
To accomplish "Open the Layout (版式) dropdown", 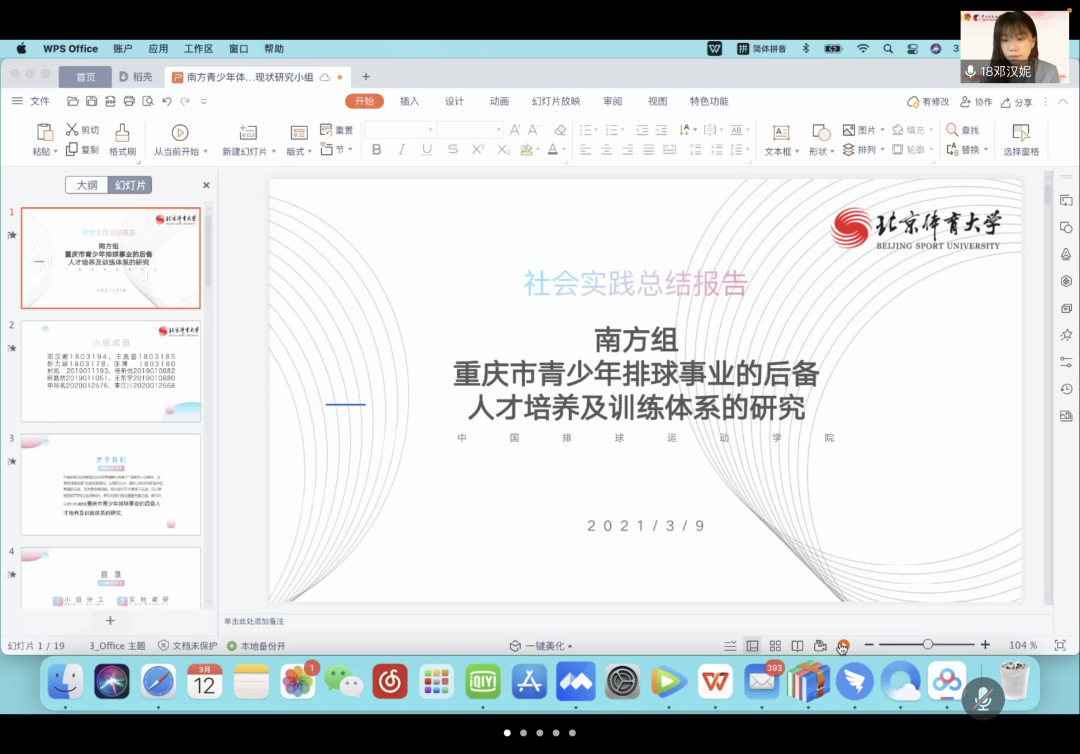I will tap(299, 152).
